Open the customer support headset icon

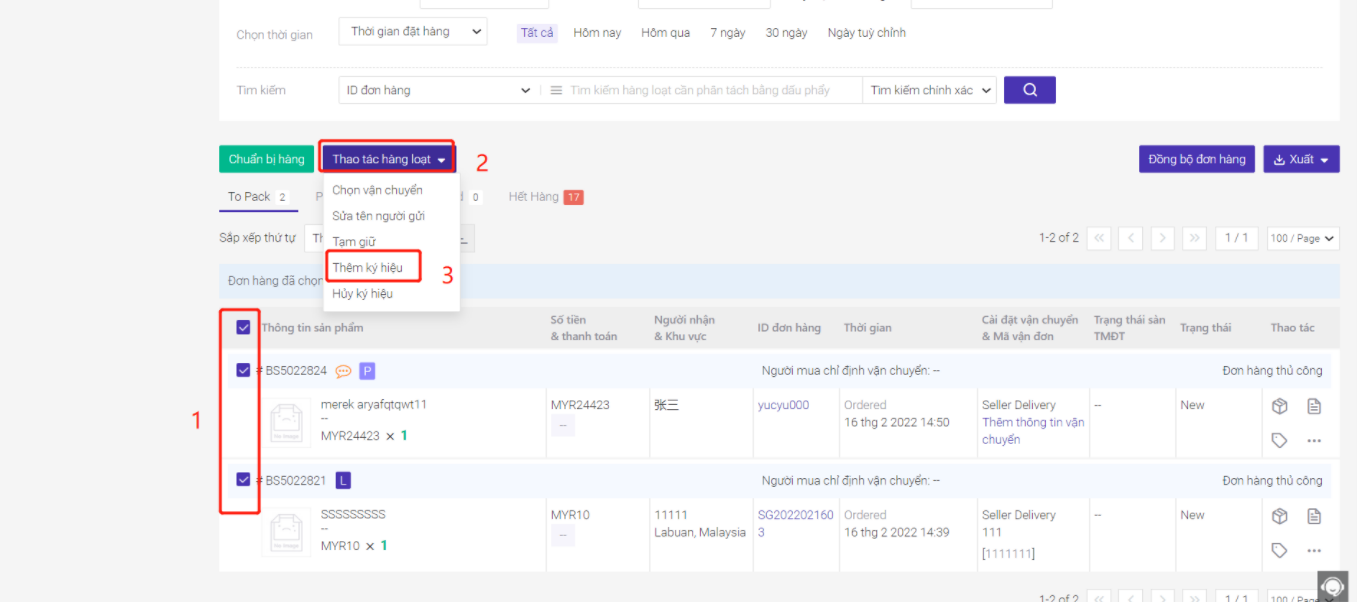pos(1332,587)
